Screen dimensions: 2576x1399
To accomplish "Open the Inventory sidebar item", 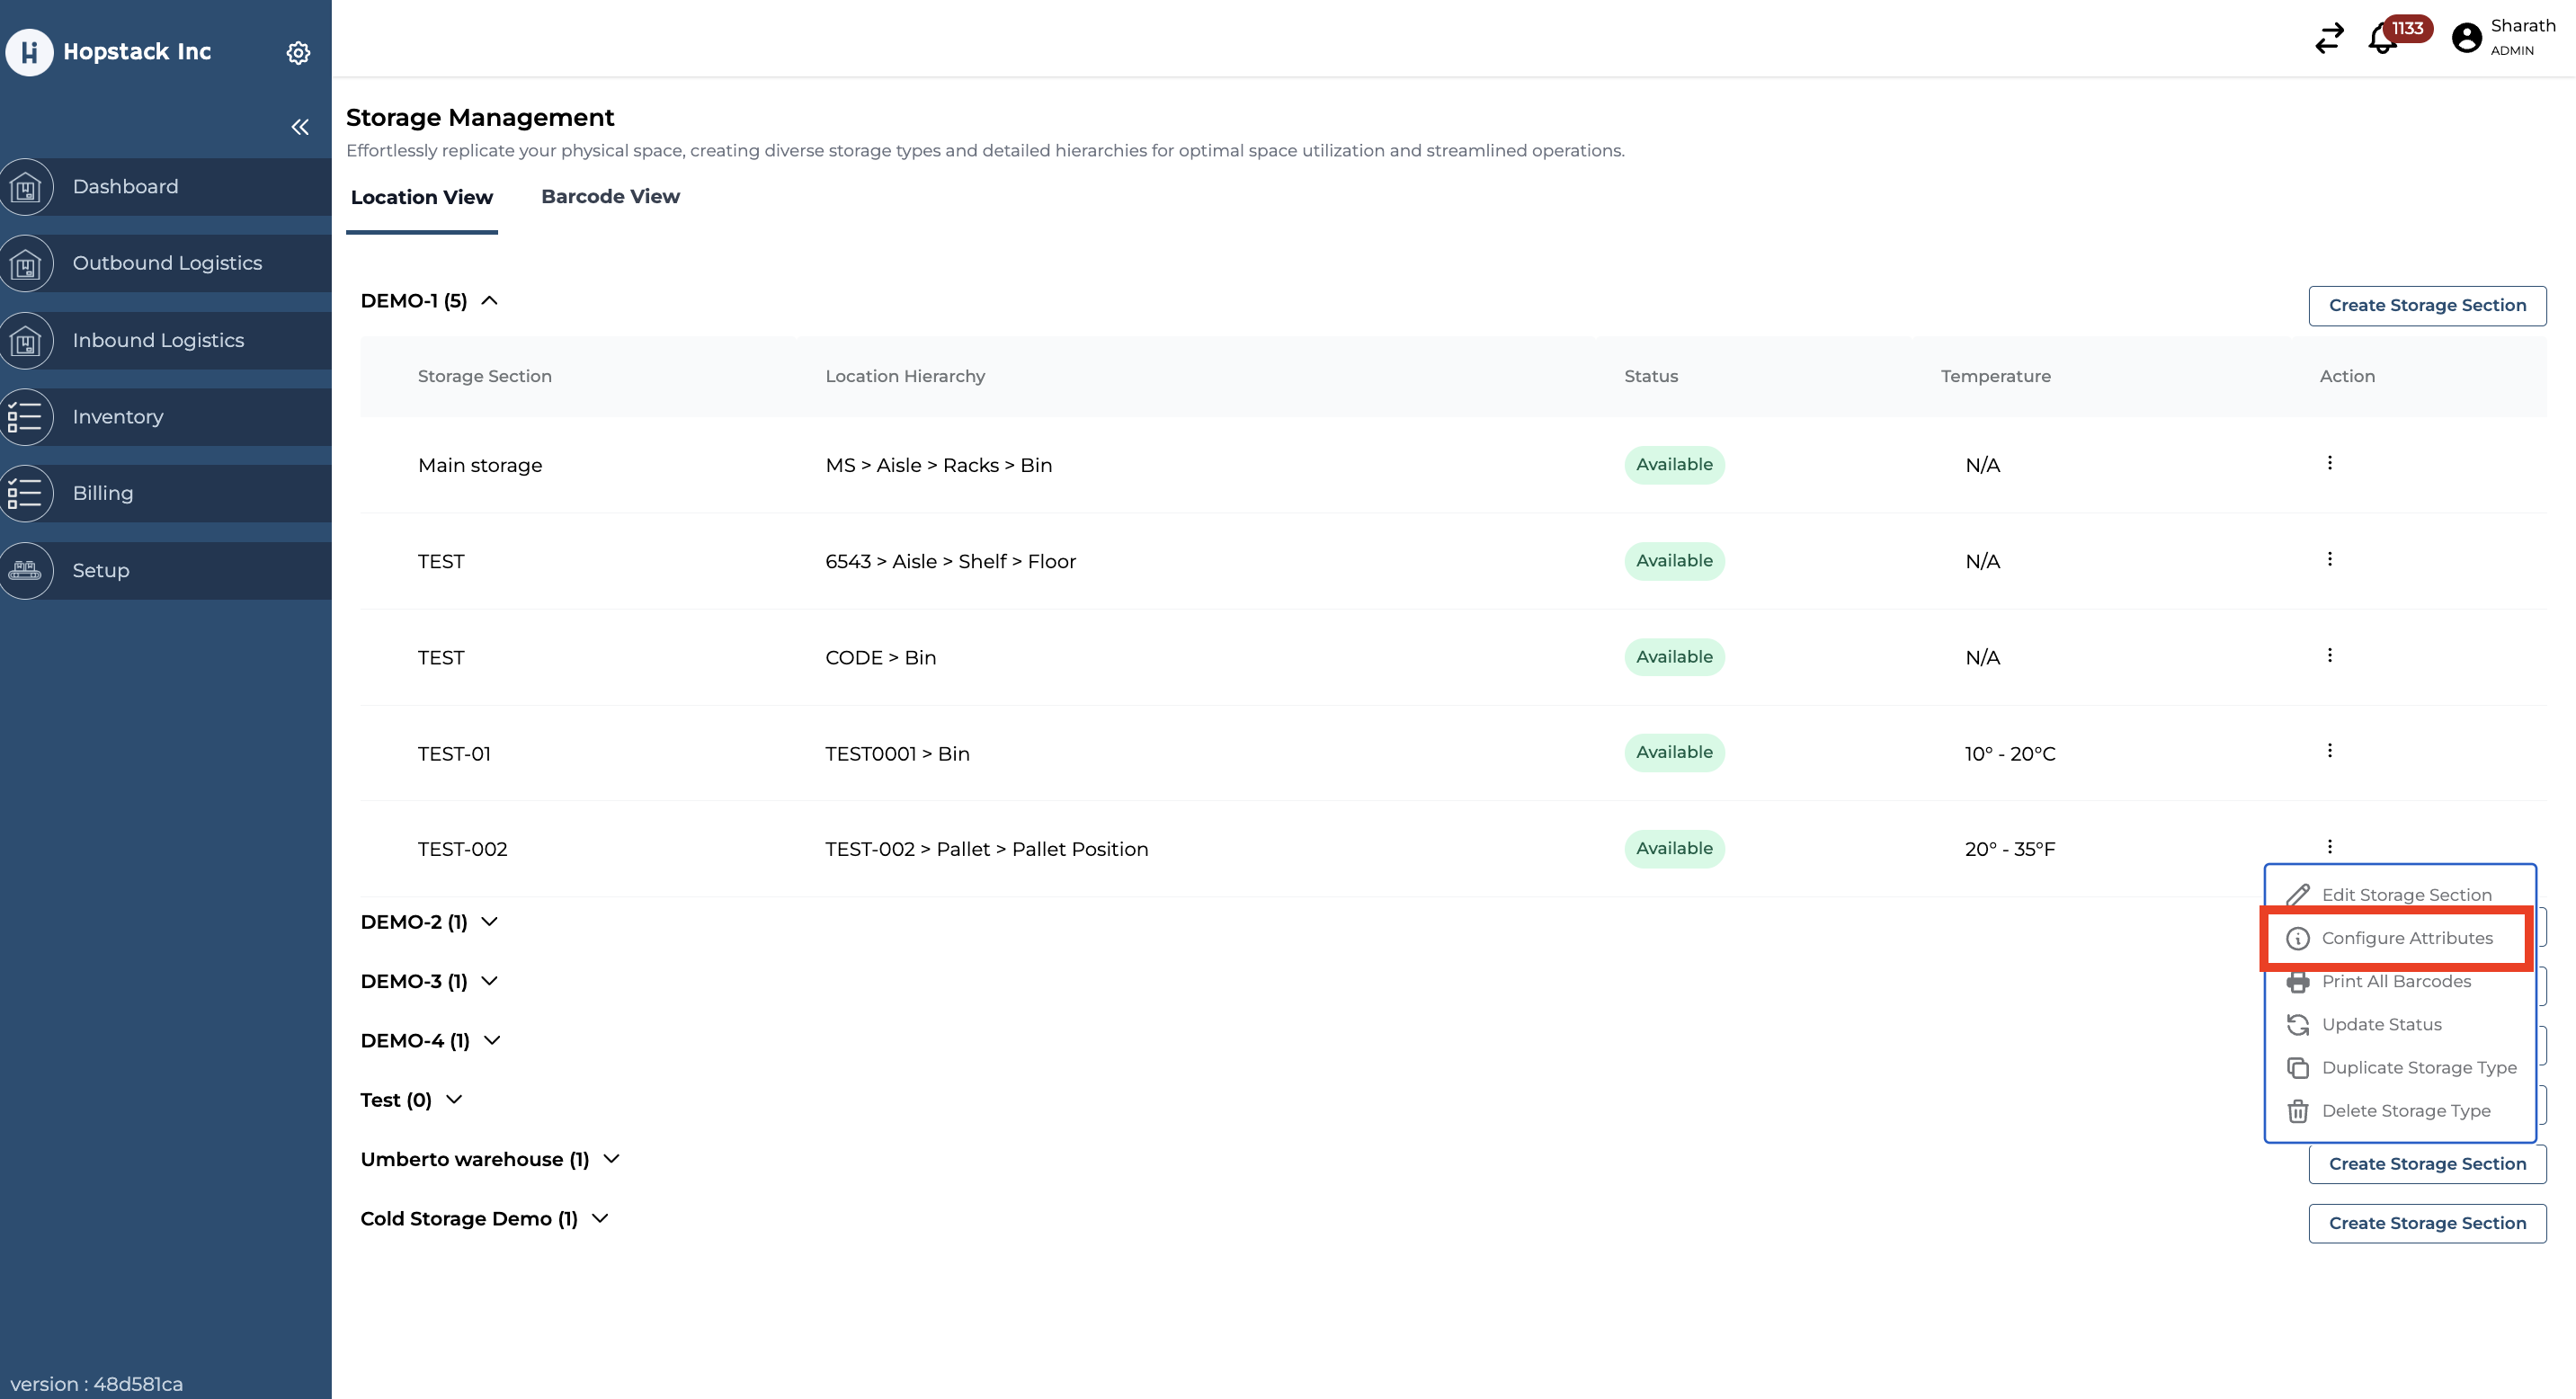I will [117, 417].
